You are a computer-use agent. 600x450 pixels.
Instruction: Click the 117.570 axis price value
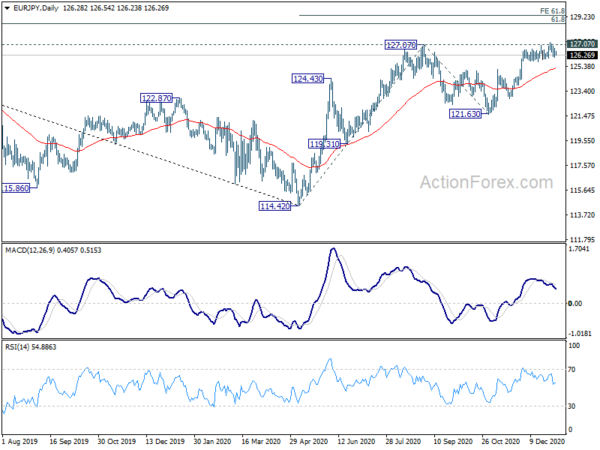click(582, 165)
